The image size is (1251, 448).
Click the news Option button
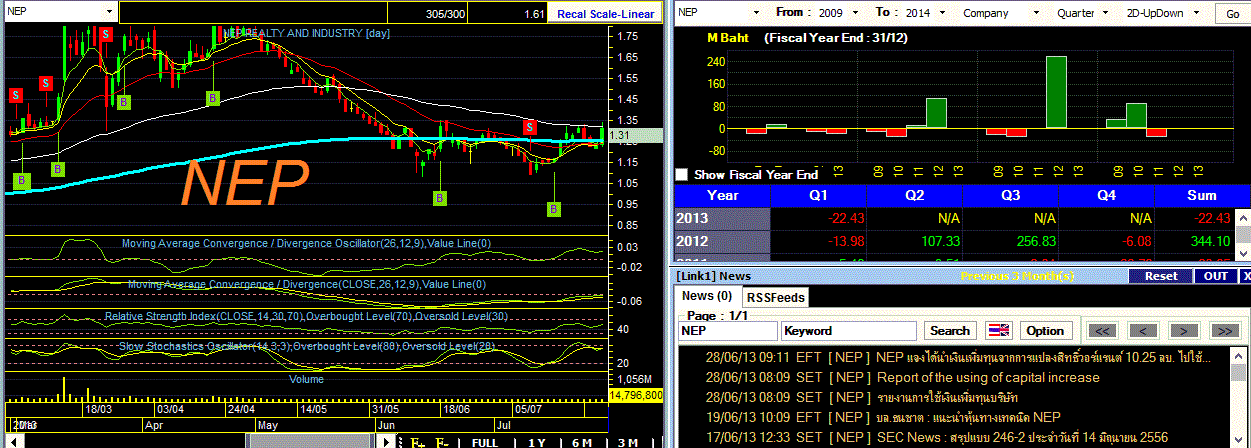point(1045,330)
